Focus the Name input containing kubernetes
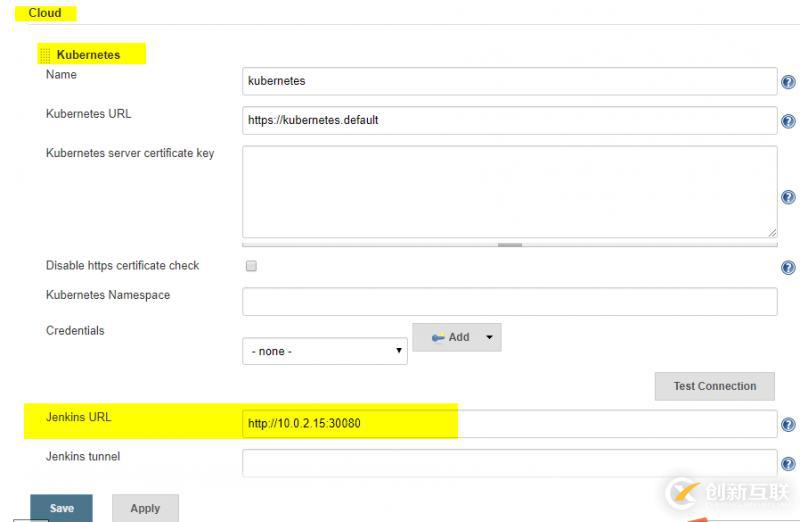800x522 pixels. pyautogui.click(x=509, y=81)
